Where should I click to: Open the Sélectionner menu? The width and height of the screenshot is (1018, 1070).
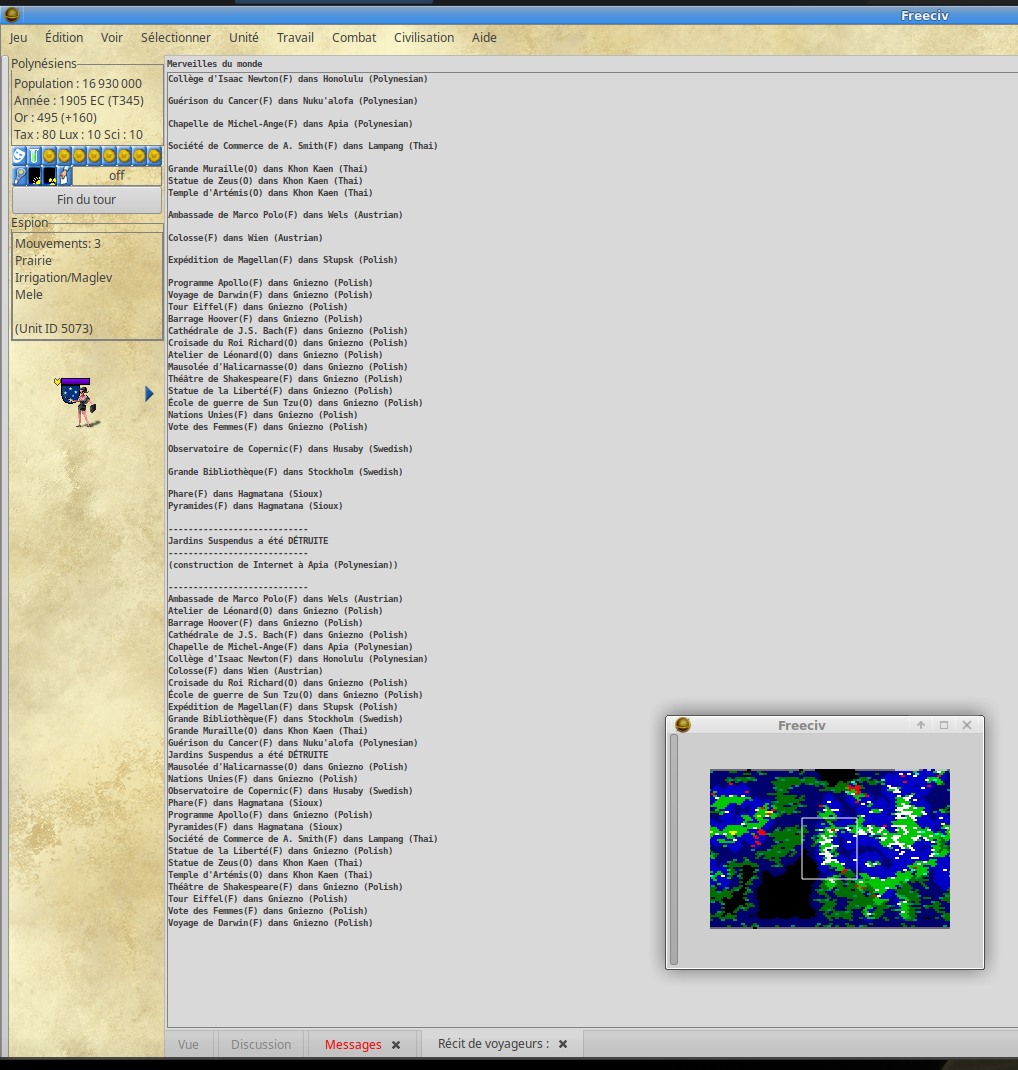pyautogui.click(x=176, y=37)
